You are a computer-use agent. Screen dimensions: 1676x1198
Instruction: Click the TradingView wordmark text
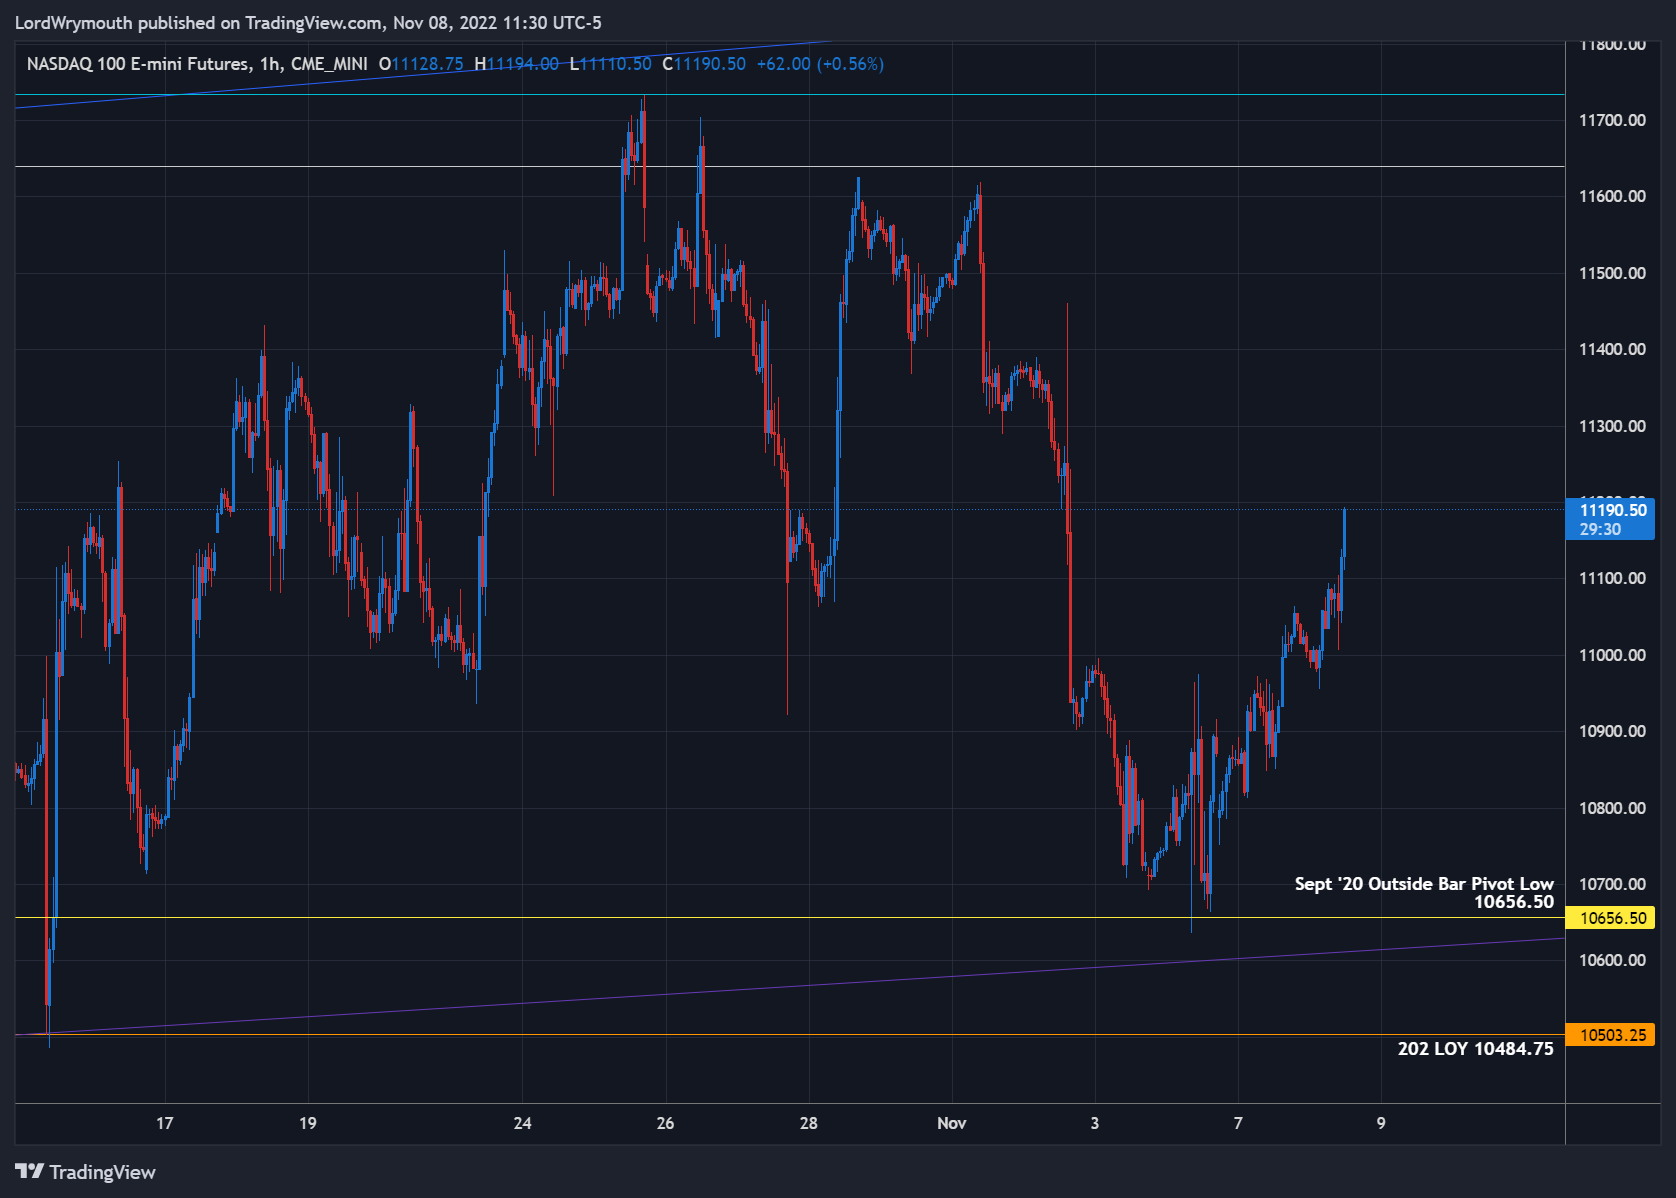[x=102, y=1172]
